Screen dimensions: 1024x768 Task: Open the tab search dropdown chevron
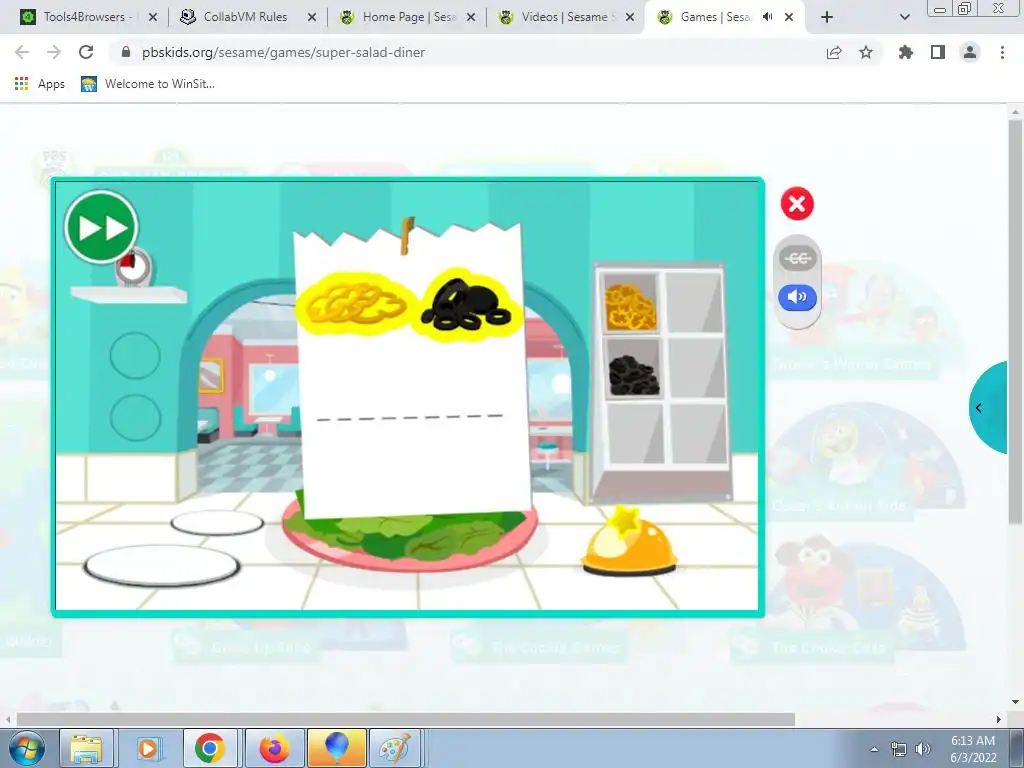904,17
